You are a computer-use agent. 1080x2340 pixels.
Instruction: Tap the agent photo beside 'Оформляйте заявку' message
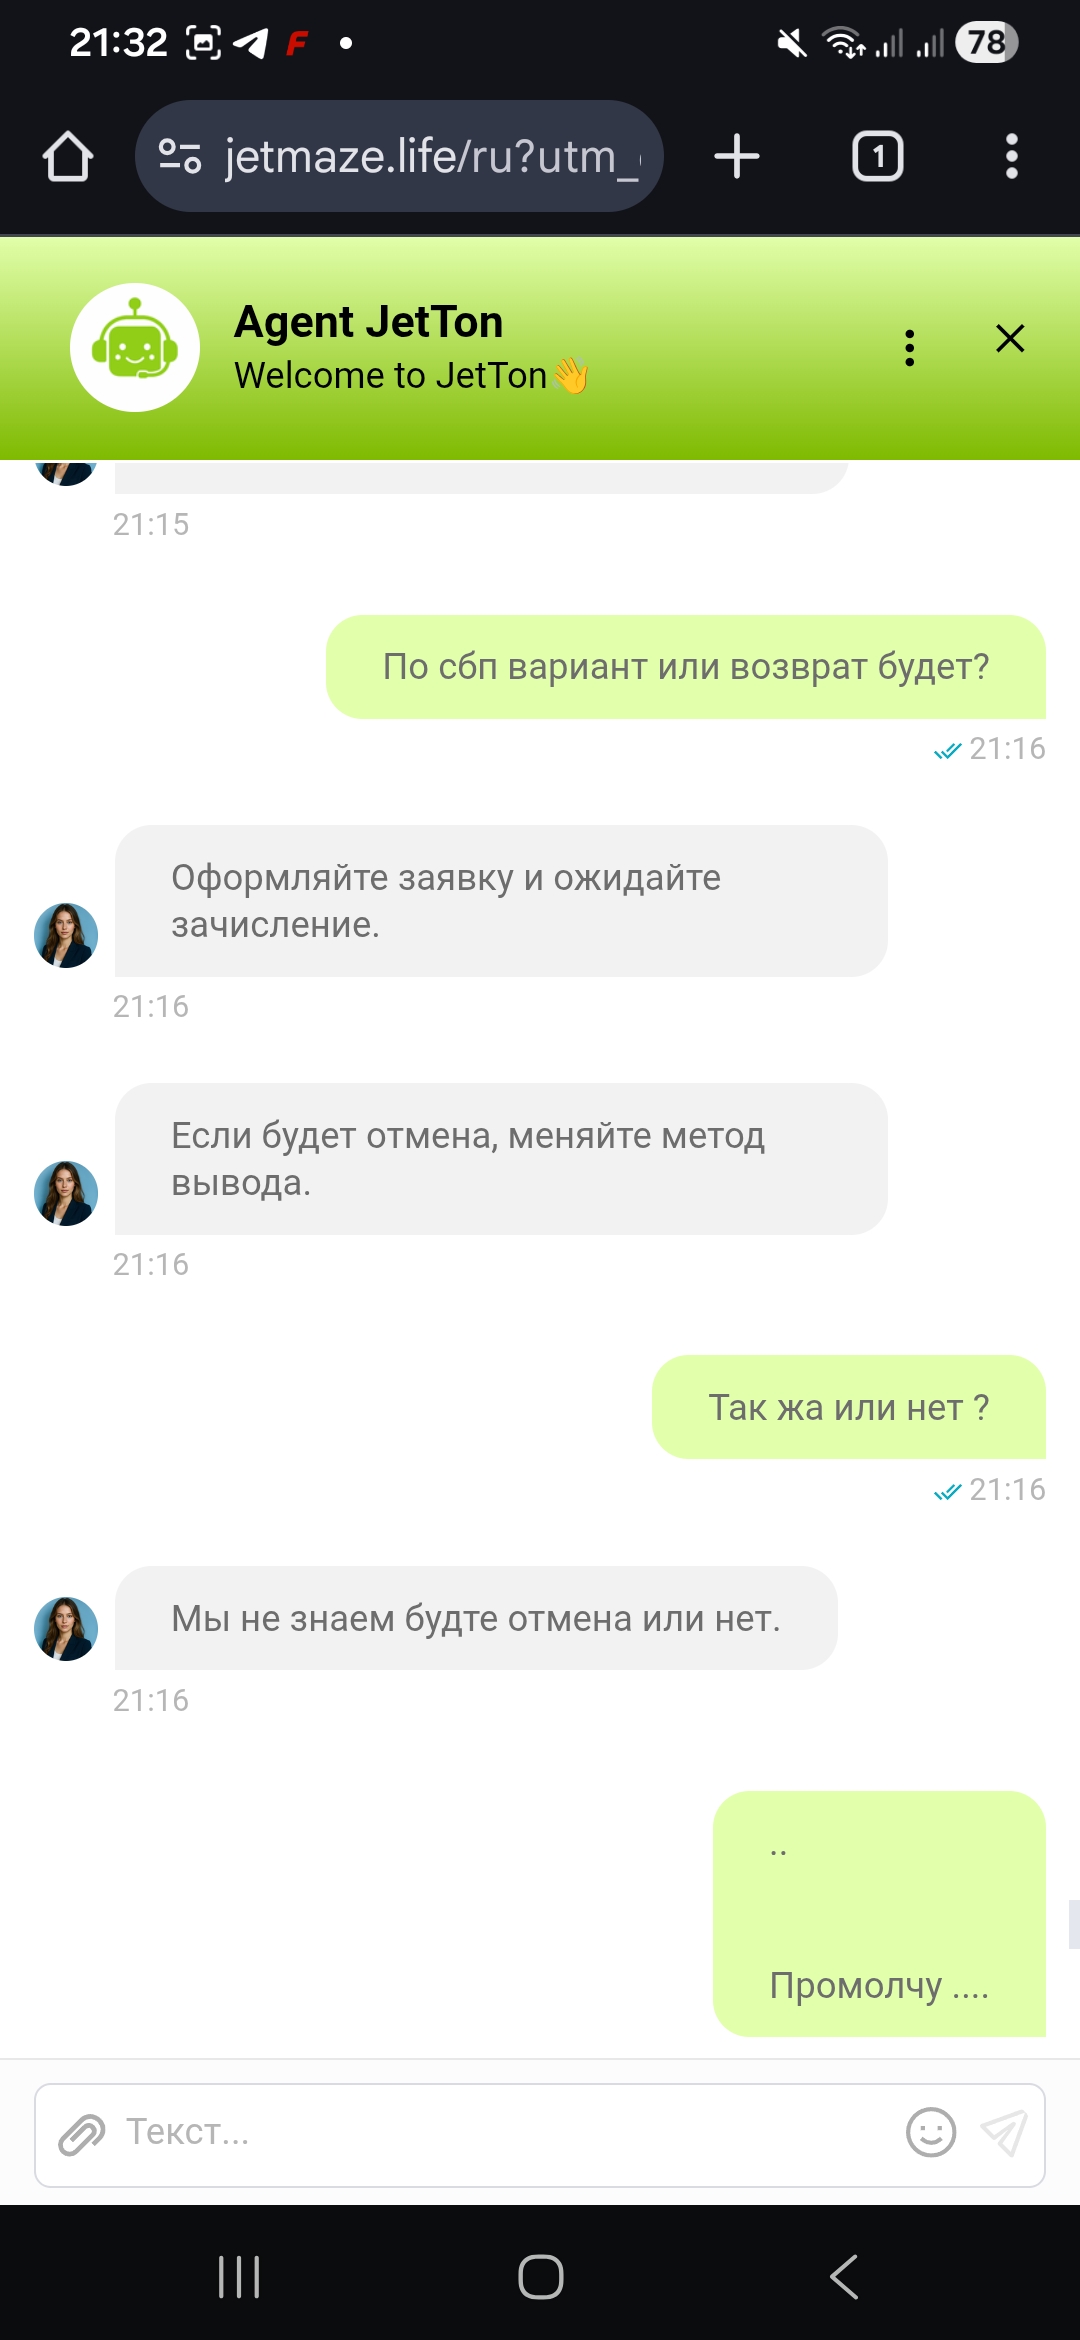[66, 935]
